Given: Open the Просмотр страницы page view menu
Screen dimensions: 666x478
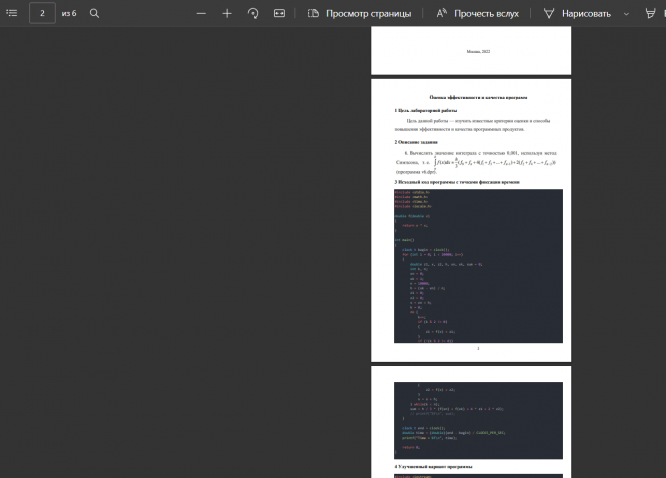Looking at the screenshot, I should (x=368, y=13).
